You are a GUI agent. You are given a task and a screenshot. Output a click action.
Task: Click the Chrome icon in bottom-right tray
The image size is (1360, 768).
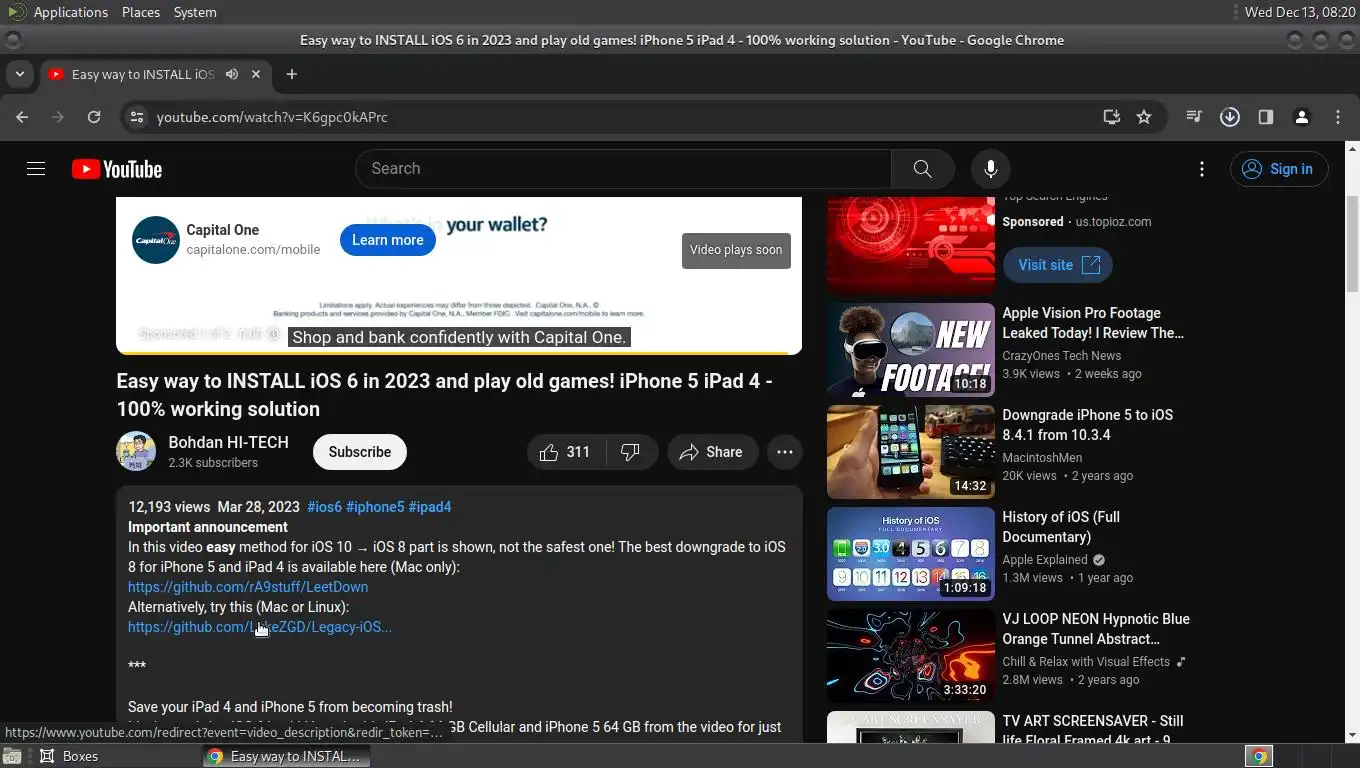point(1259,757)
